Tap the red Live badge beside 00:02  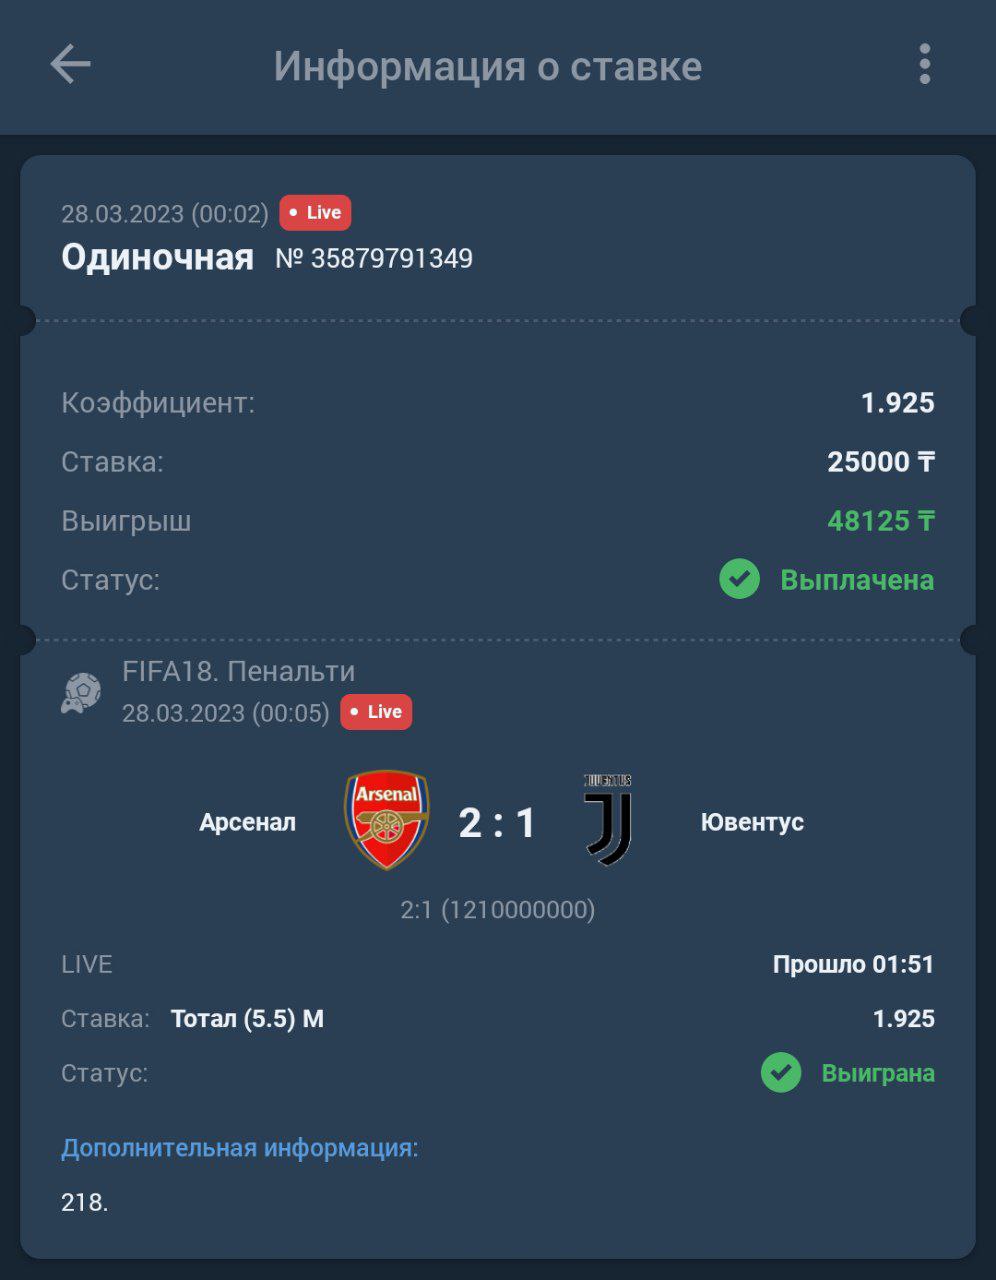click(315, 213)
